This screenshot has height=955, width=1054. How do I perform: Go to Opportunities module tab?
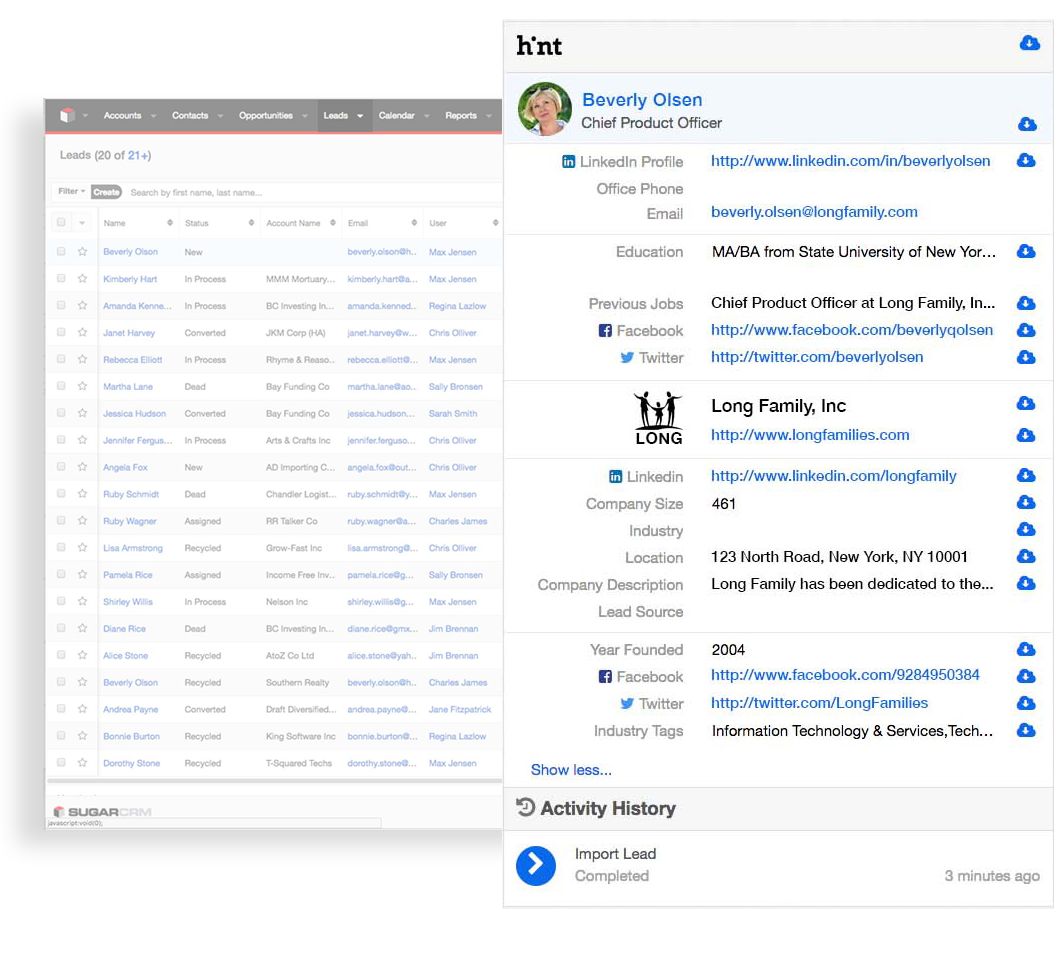point(266,116)
